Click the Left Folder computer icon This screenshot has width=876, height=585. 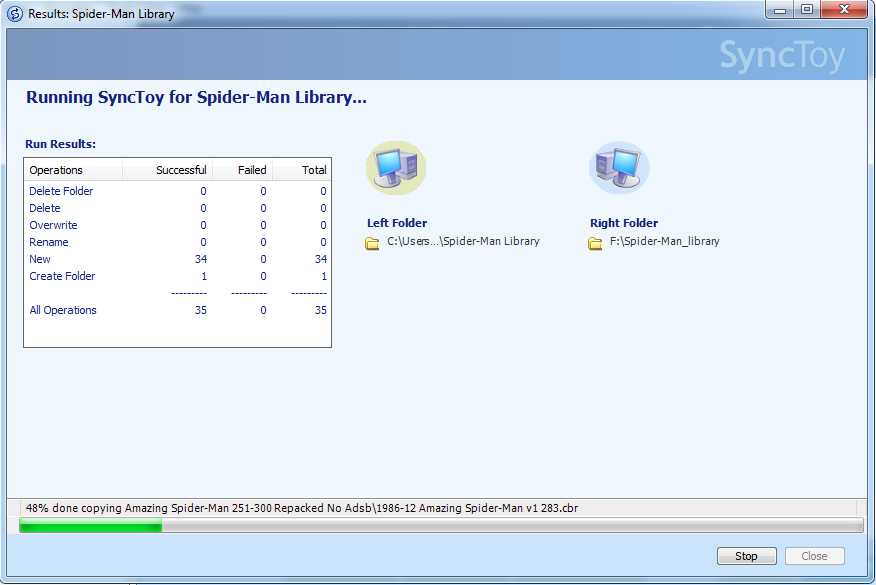[396, 168]
